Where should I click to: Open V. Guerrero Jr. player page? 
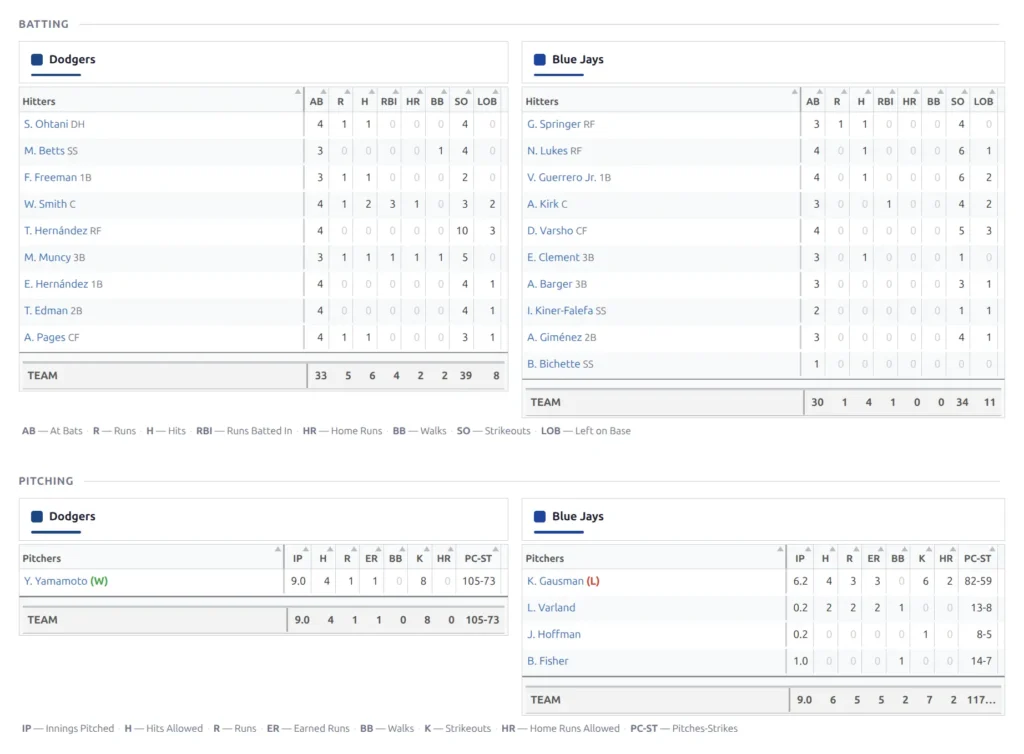pyautogui.click(x=562, y=178)
